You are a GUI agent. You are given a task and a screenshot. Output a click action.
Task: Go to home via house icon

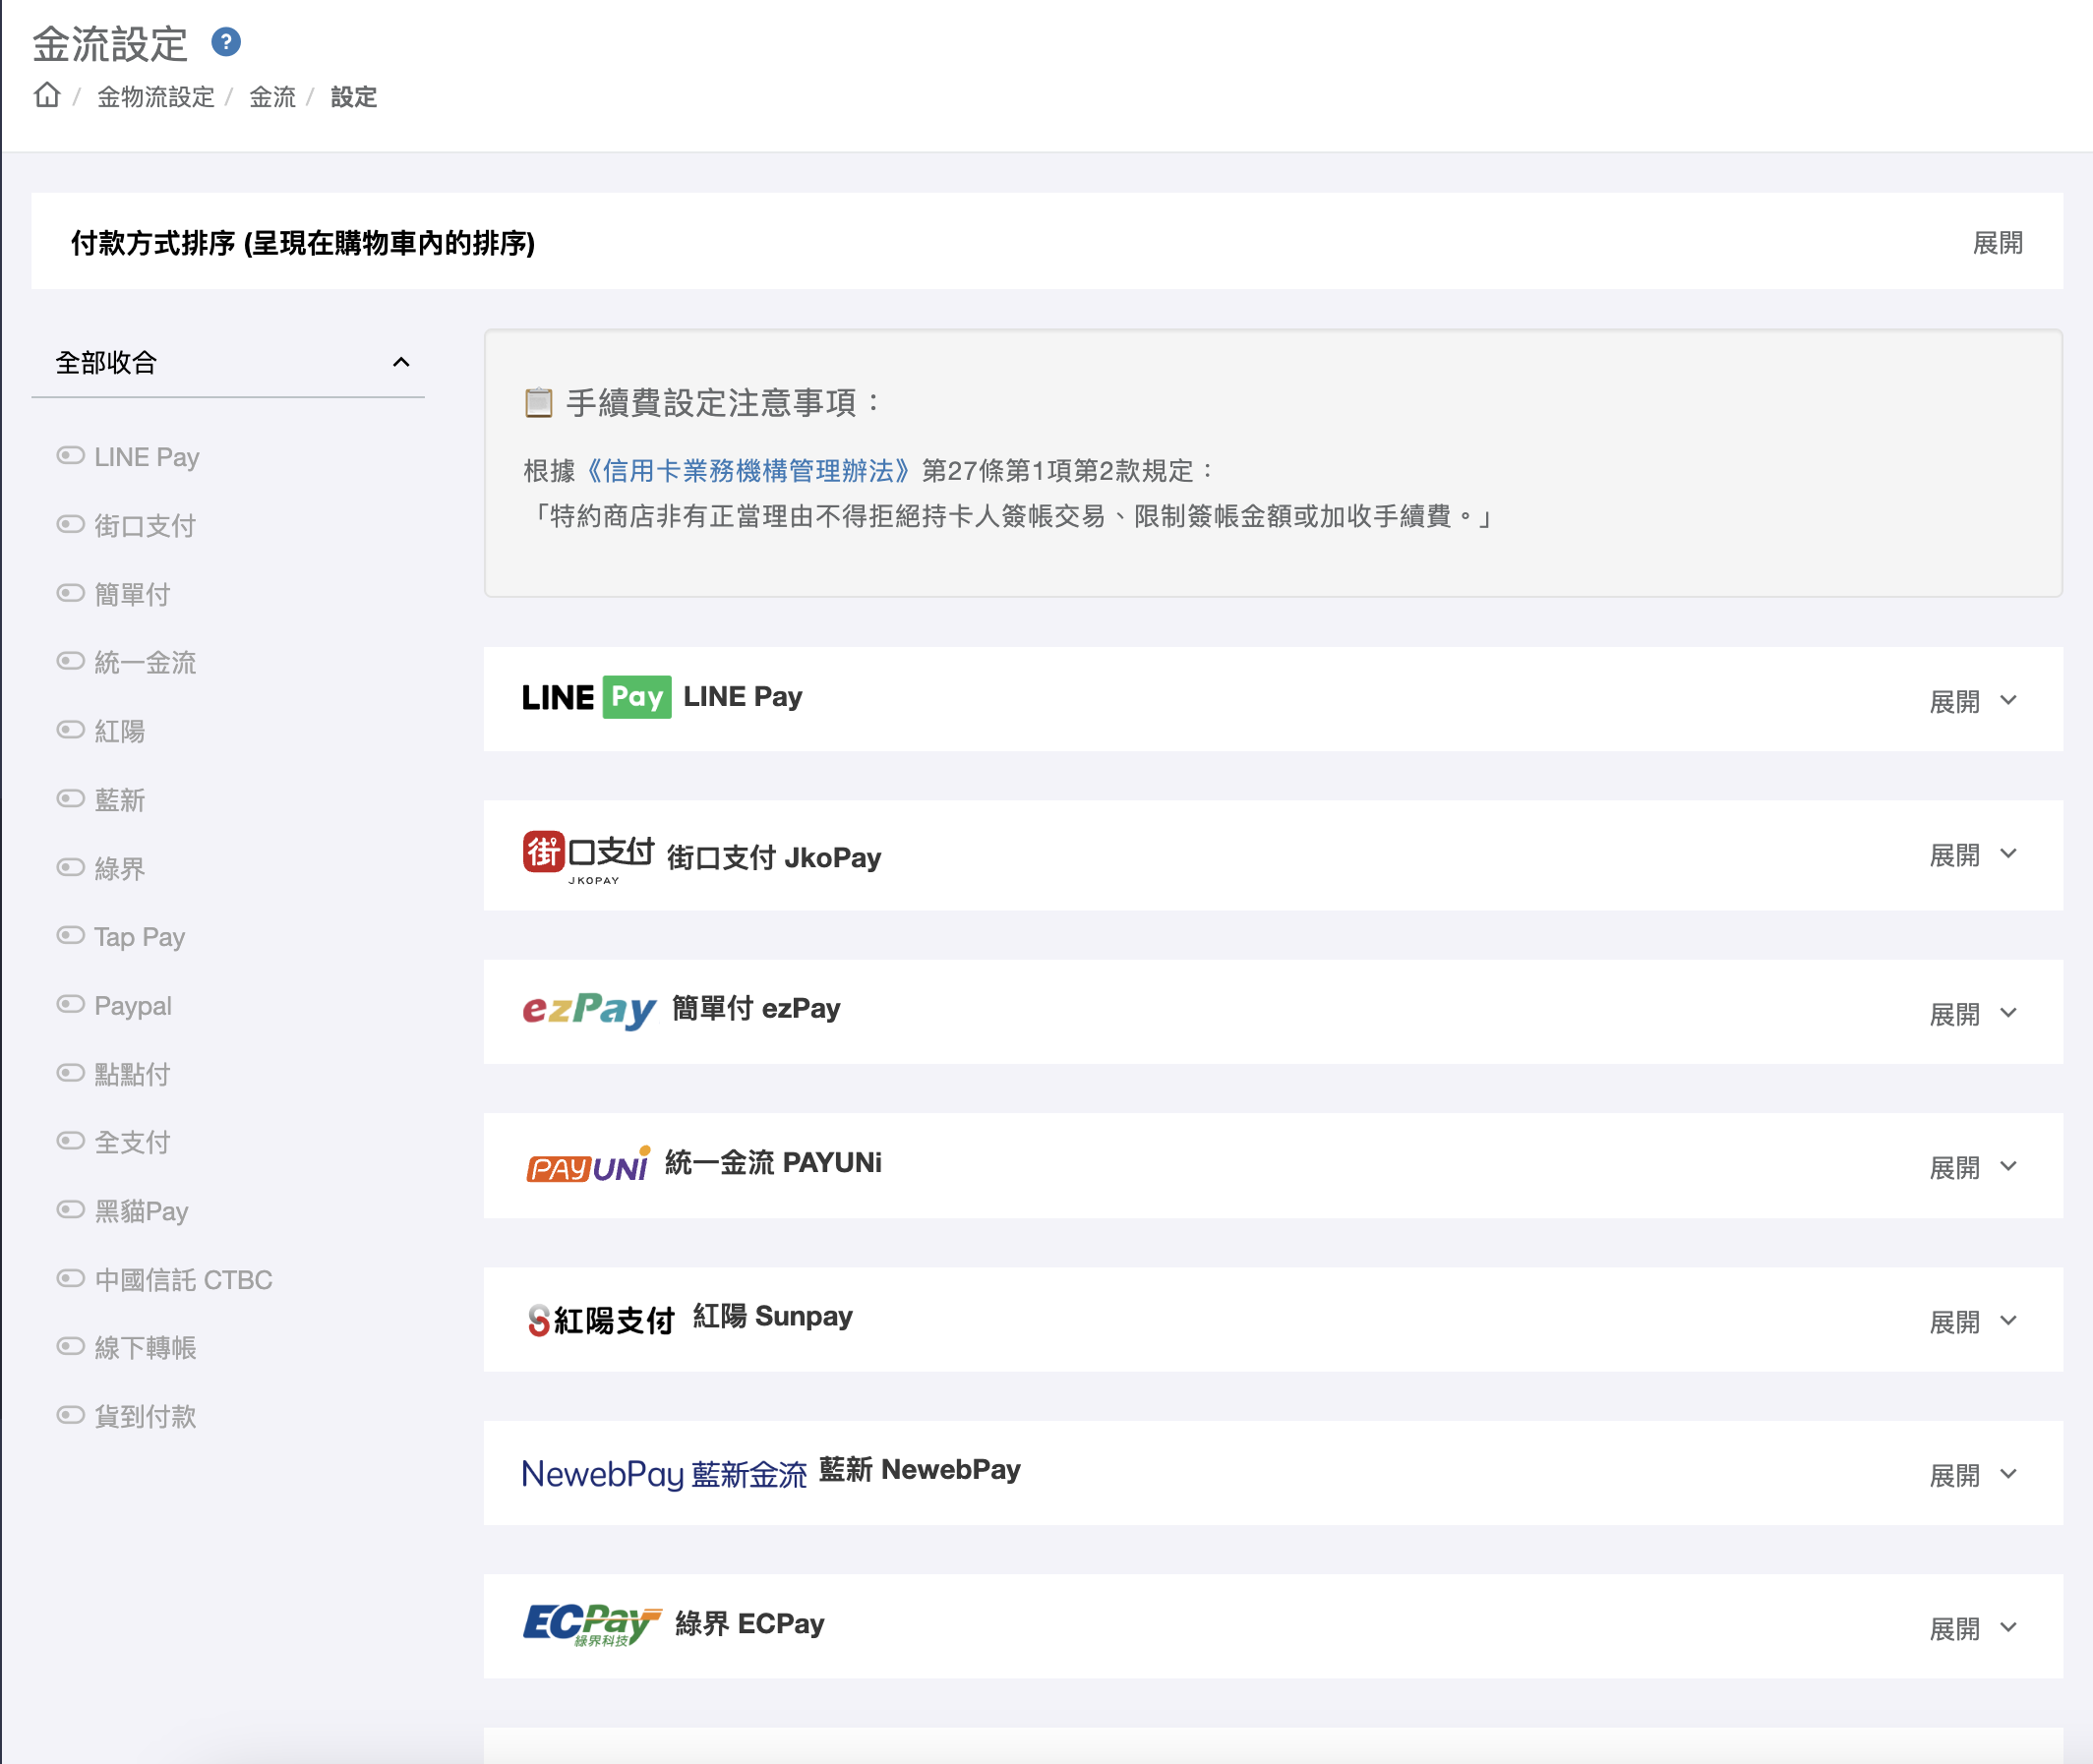[47, 95]
